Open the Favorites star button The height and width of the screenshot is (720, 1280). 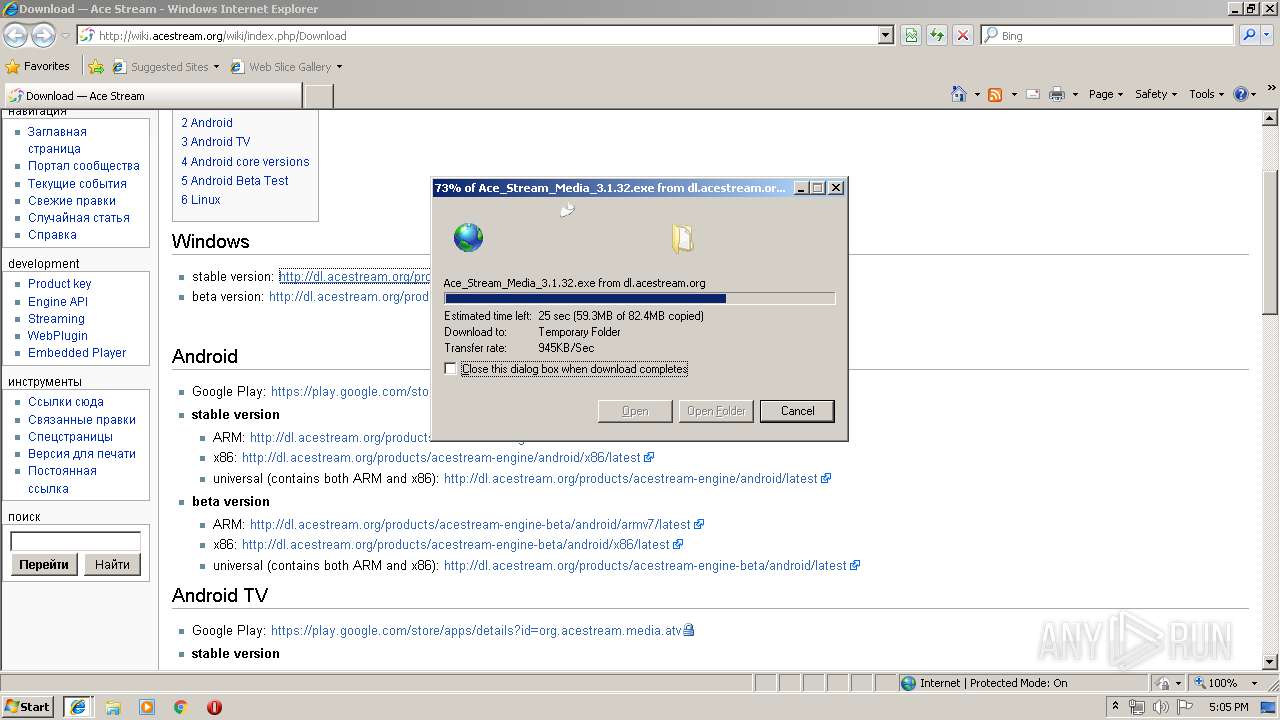click(37, 66)
